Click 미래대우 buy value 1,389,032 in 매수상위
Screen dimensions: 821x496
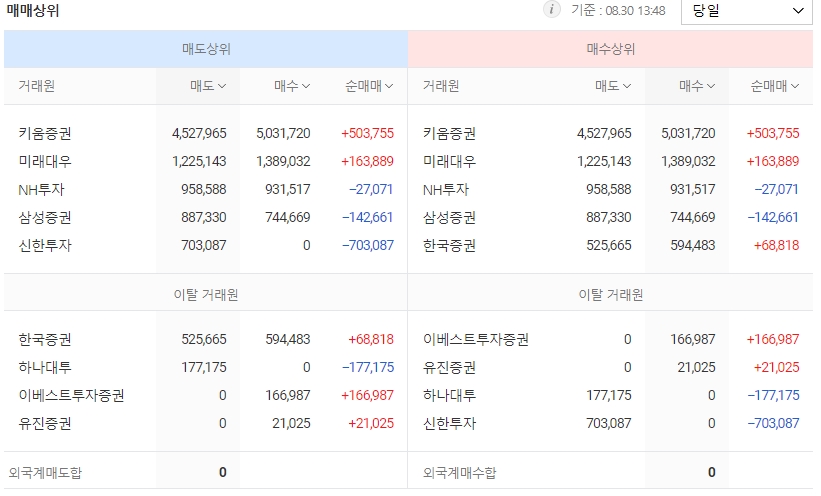[688, 161]
